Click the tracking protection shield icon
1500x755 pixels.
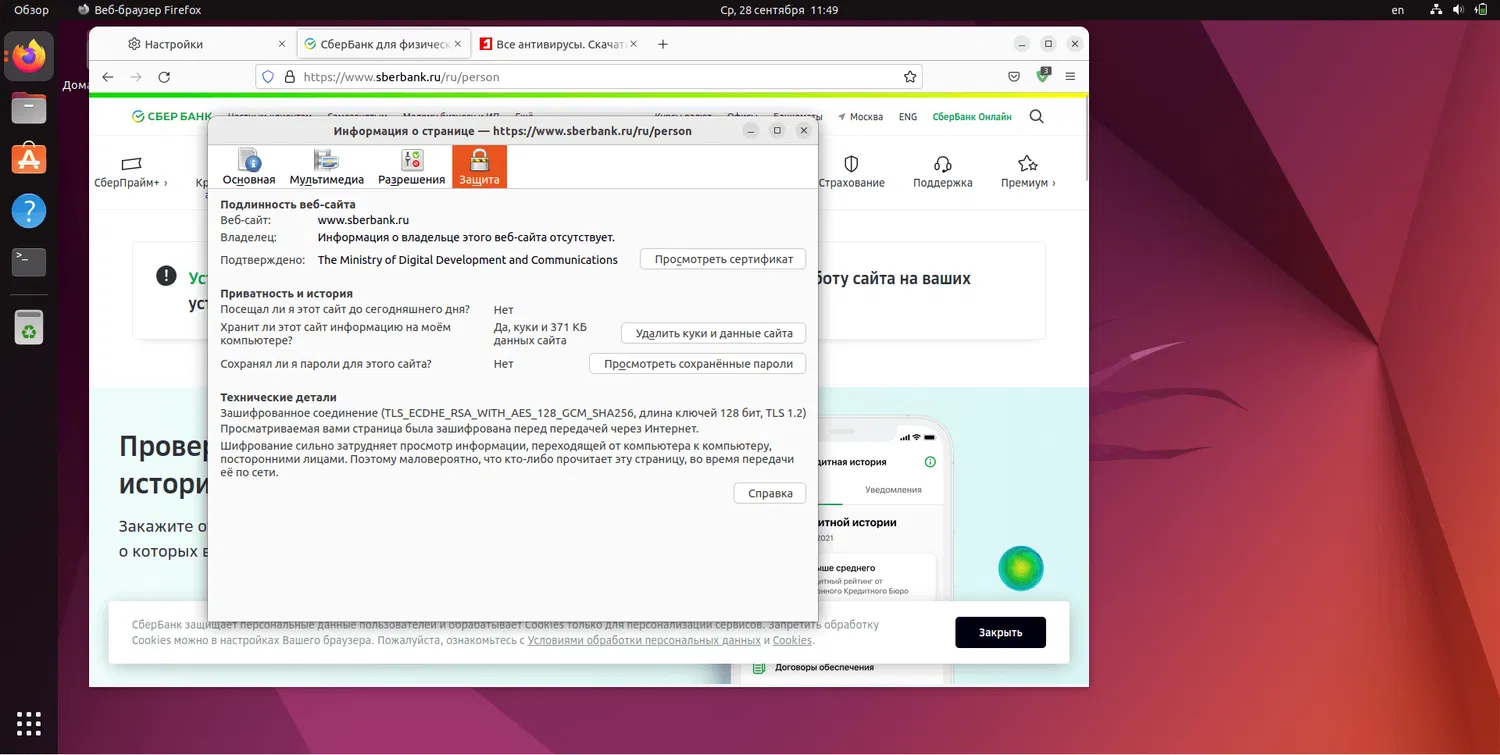coord(267,77)
